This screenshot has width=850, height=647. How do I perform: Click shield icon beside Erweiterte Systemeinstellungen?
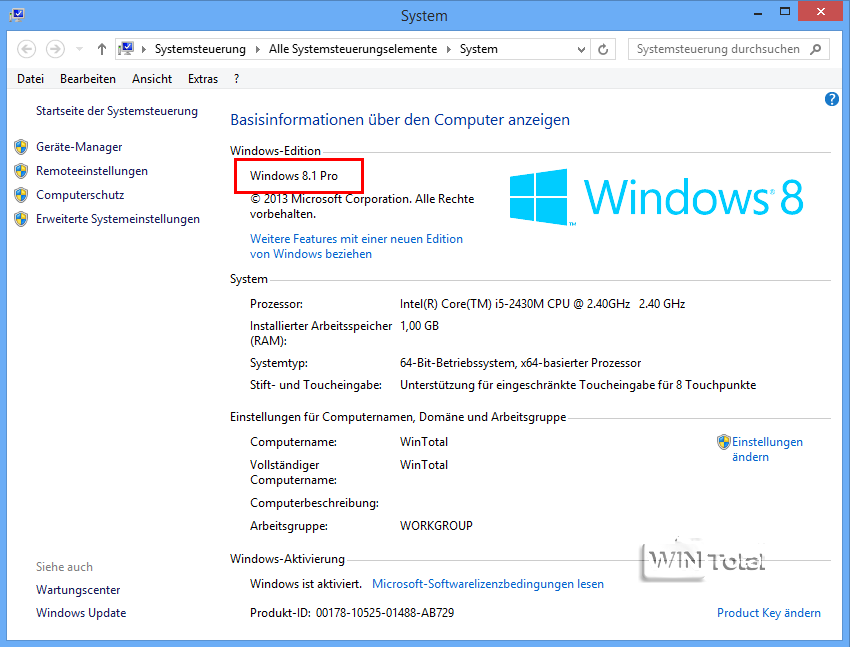(x=21, y=219)
